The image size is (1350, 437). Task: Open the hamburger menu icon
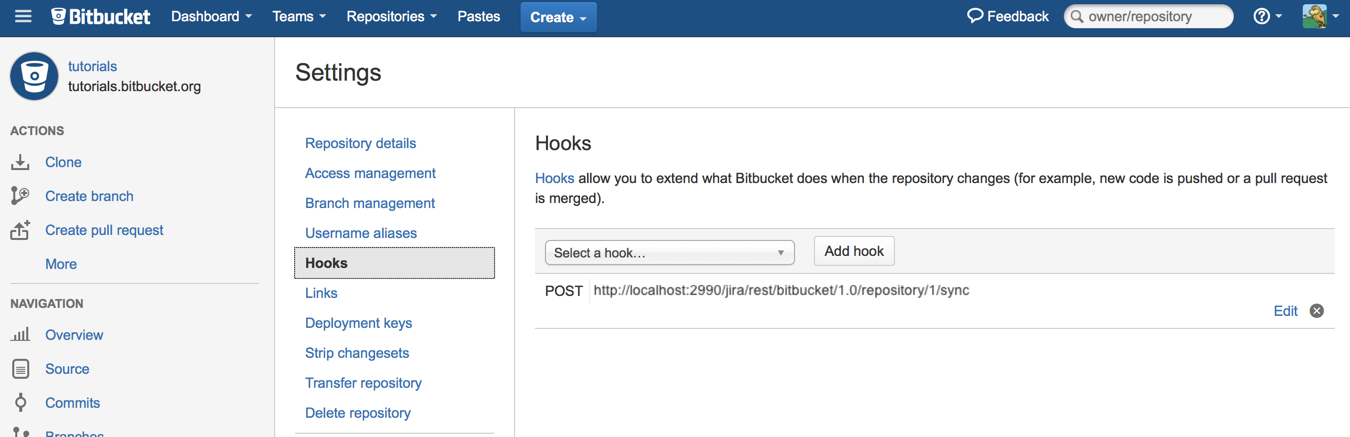[x=23, y=16]
